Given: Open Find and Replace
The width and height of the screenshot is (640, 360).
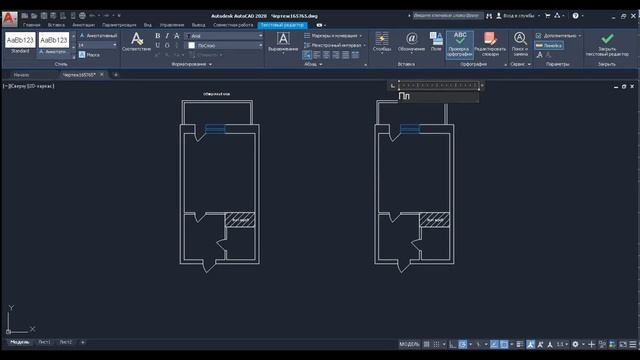Looking at the screenshot, I should pyautogui.click(x=520, y=44).
